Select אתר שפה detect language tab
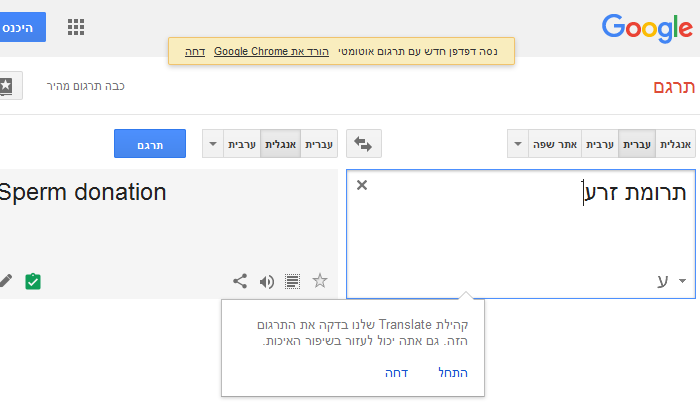 (x=555, y=144)
